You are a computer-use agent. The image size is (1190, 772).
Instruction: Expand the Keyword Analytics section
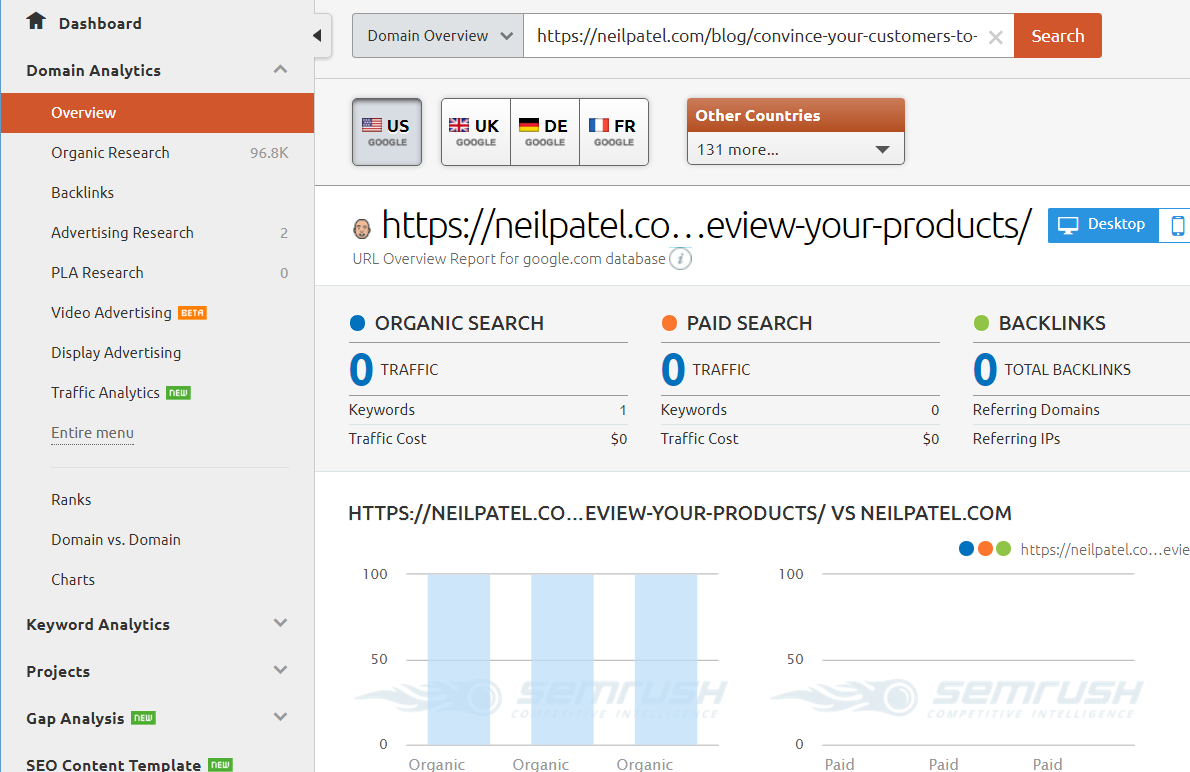click(280, 623)
